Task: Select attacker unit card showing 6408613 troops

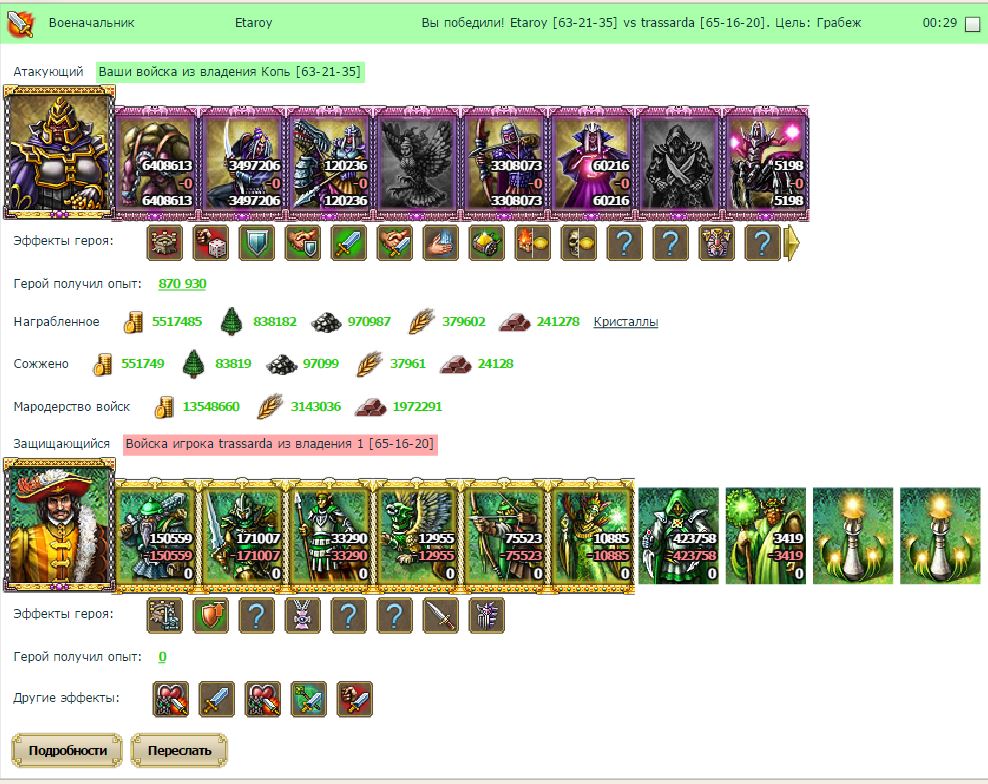Action: [x=156, y=163]
